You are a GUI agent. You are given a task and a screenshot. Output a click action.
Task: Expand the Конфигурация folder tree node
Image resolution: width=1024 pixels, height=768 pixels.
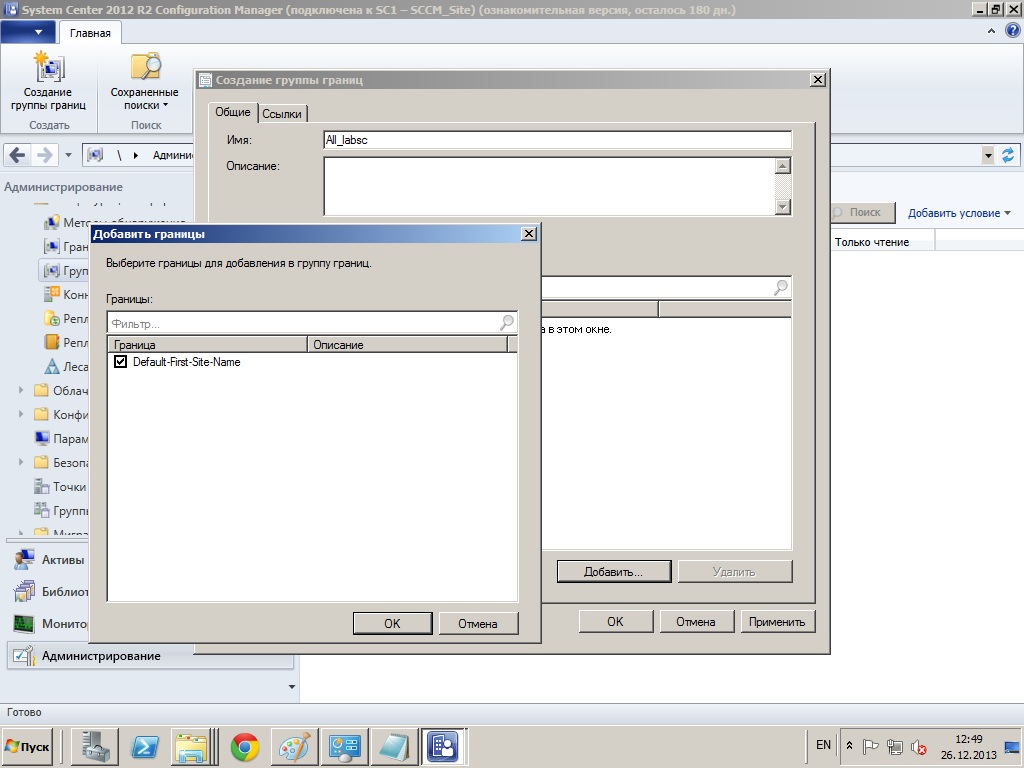[x=21, y=414]
